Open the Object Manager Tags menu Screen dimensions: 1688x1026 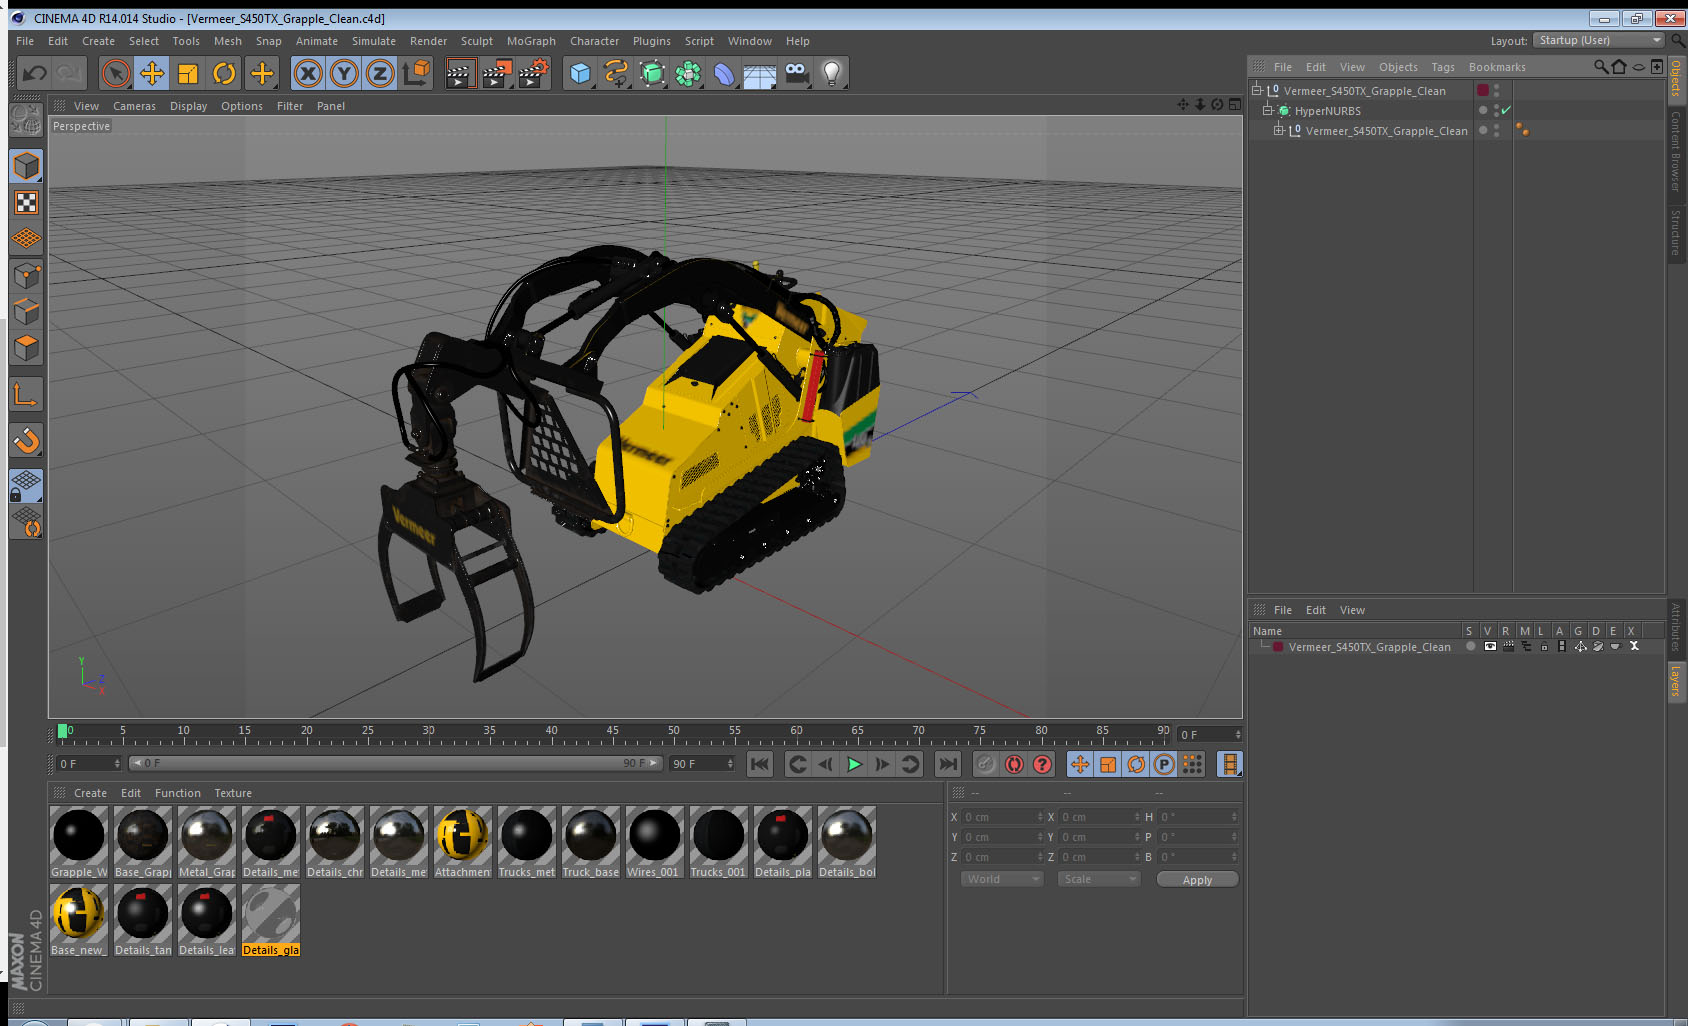1443,67
